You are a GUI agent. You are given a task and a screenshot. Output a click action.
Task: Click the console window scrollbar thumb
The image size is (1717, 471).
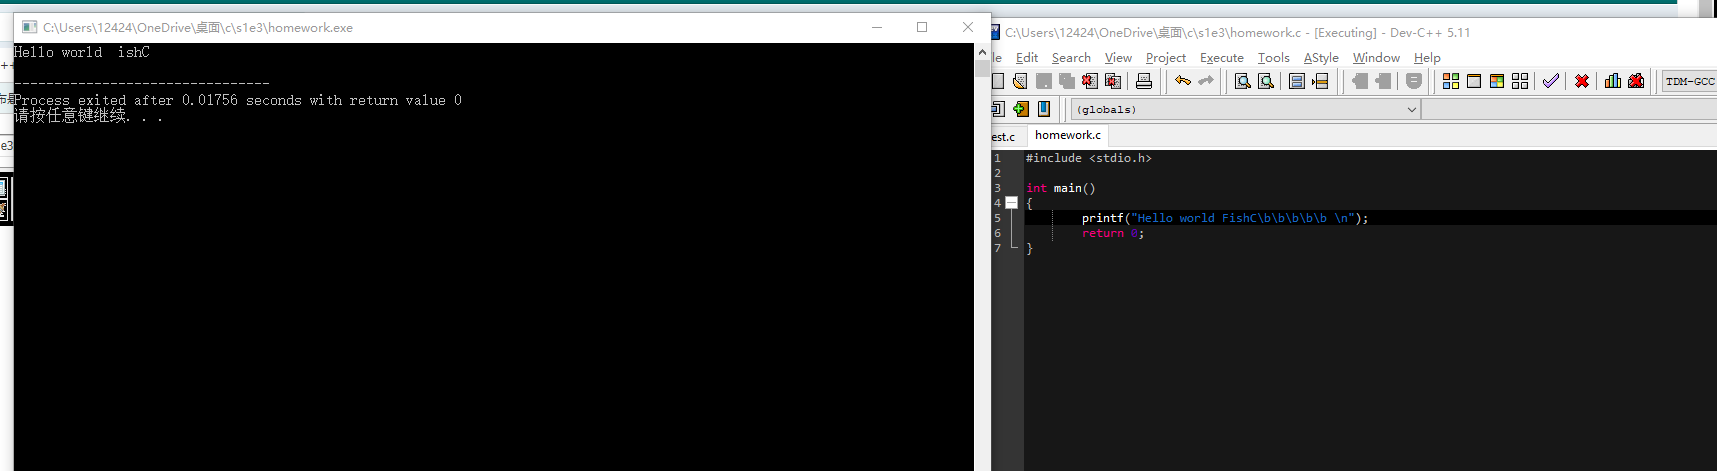[x=982, y=69]
